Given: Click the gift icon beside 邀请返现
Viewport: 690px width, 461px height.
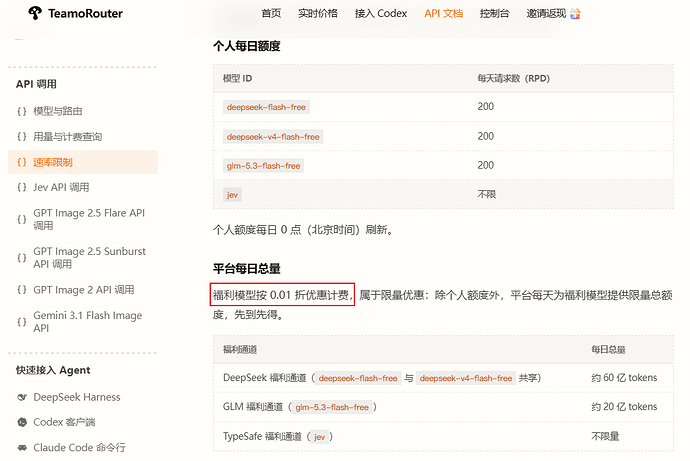Looking at the screenshot, I should click(575, 14).
